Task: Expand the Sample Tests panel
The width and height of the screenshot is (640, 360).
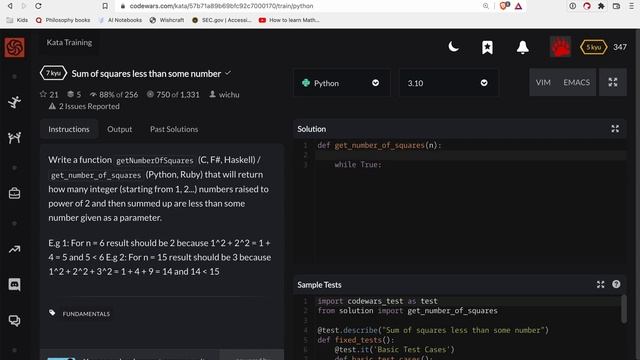Action: pyautogui.click(x=600, y=284)
